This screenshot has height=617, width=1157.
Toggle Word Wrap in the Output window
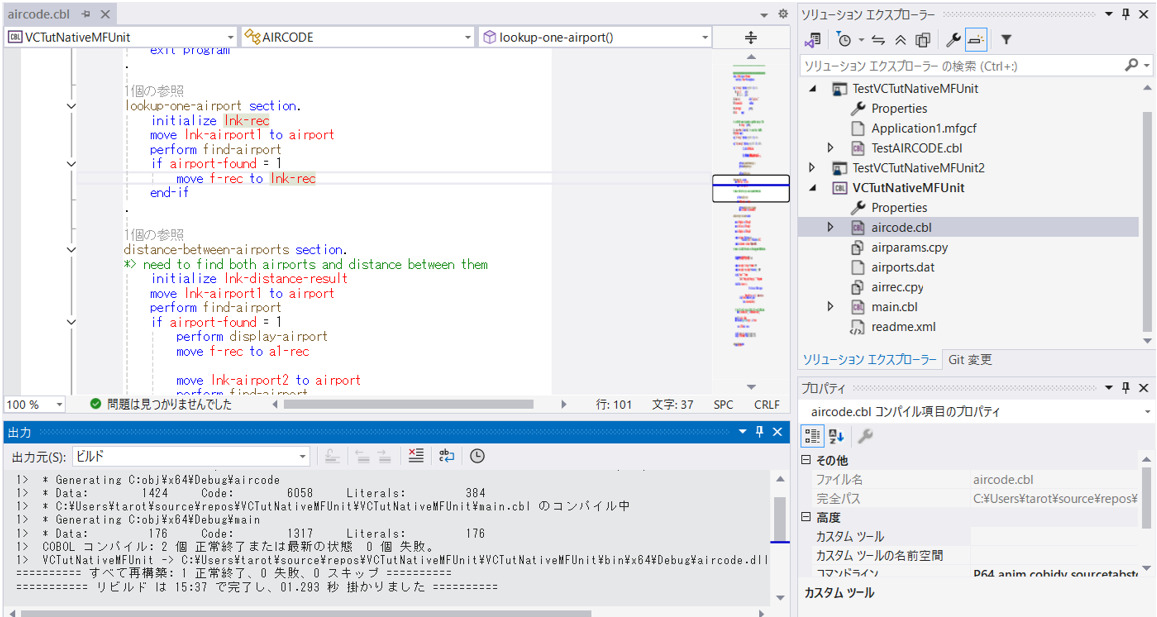coord(446,455)
